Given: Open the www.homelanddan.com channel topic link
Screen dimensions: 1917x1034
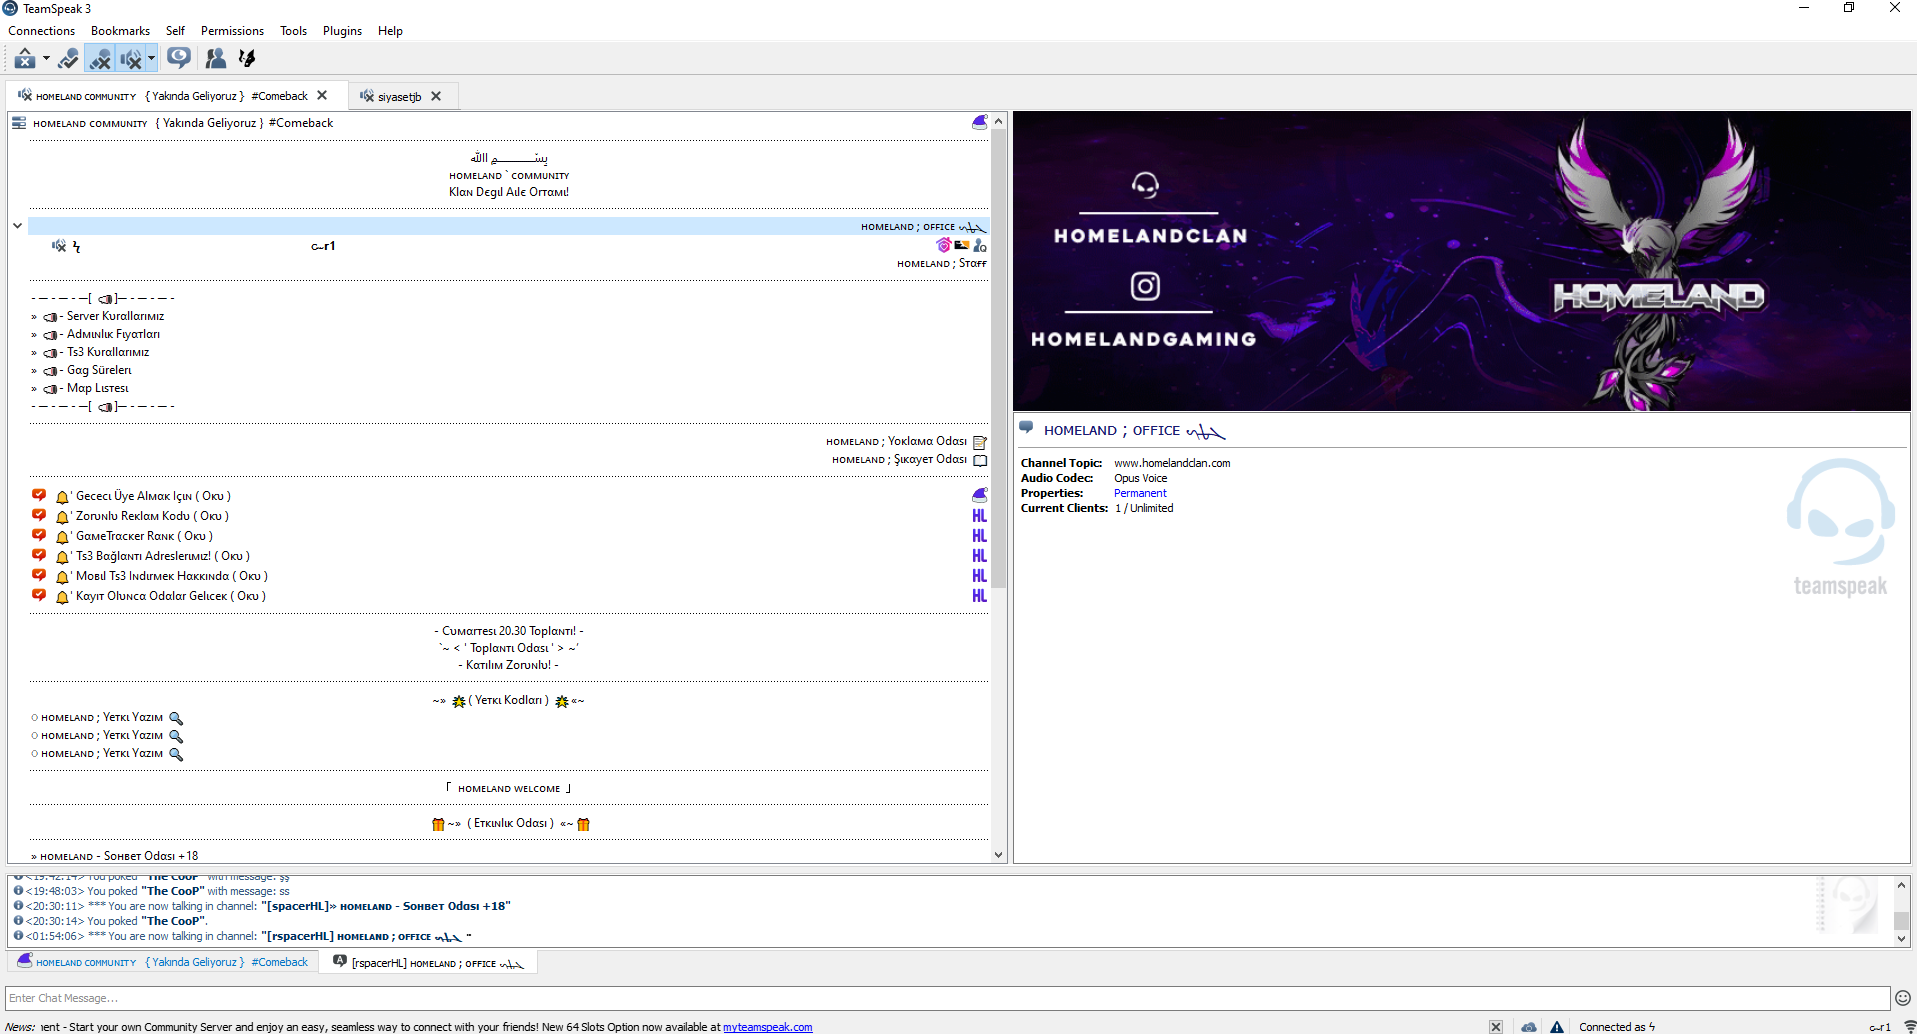Looking at the screenshot, I should pyautogui.click(x=1172, y=463).
